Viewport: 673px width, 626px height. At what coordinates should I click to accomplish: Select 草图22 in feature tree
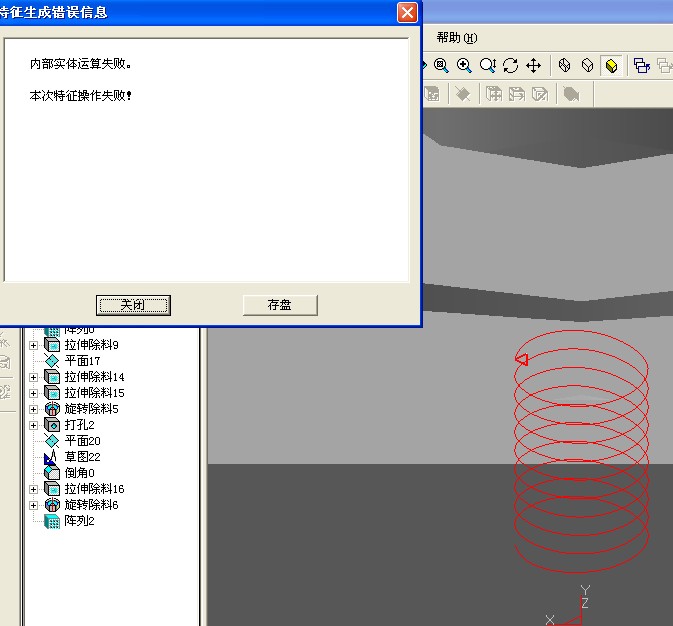82,457
